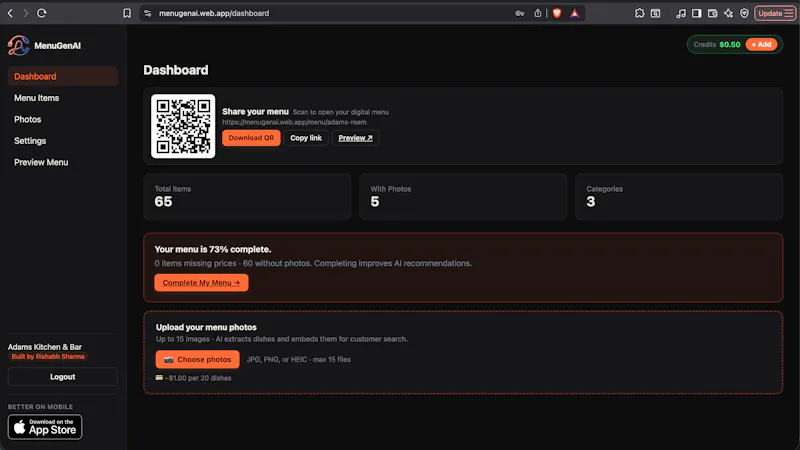Open Brave Rewards triangle icon
This screenshot has width=800, height=450.
pyautogui.click(x=574, y=13)
